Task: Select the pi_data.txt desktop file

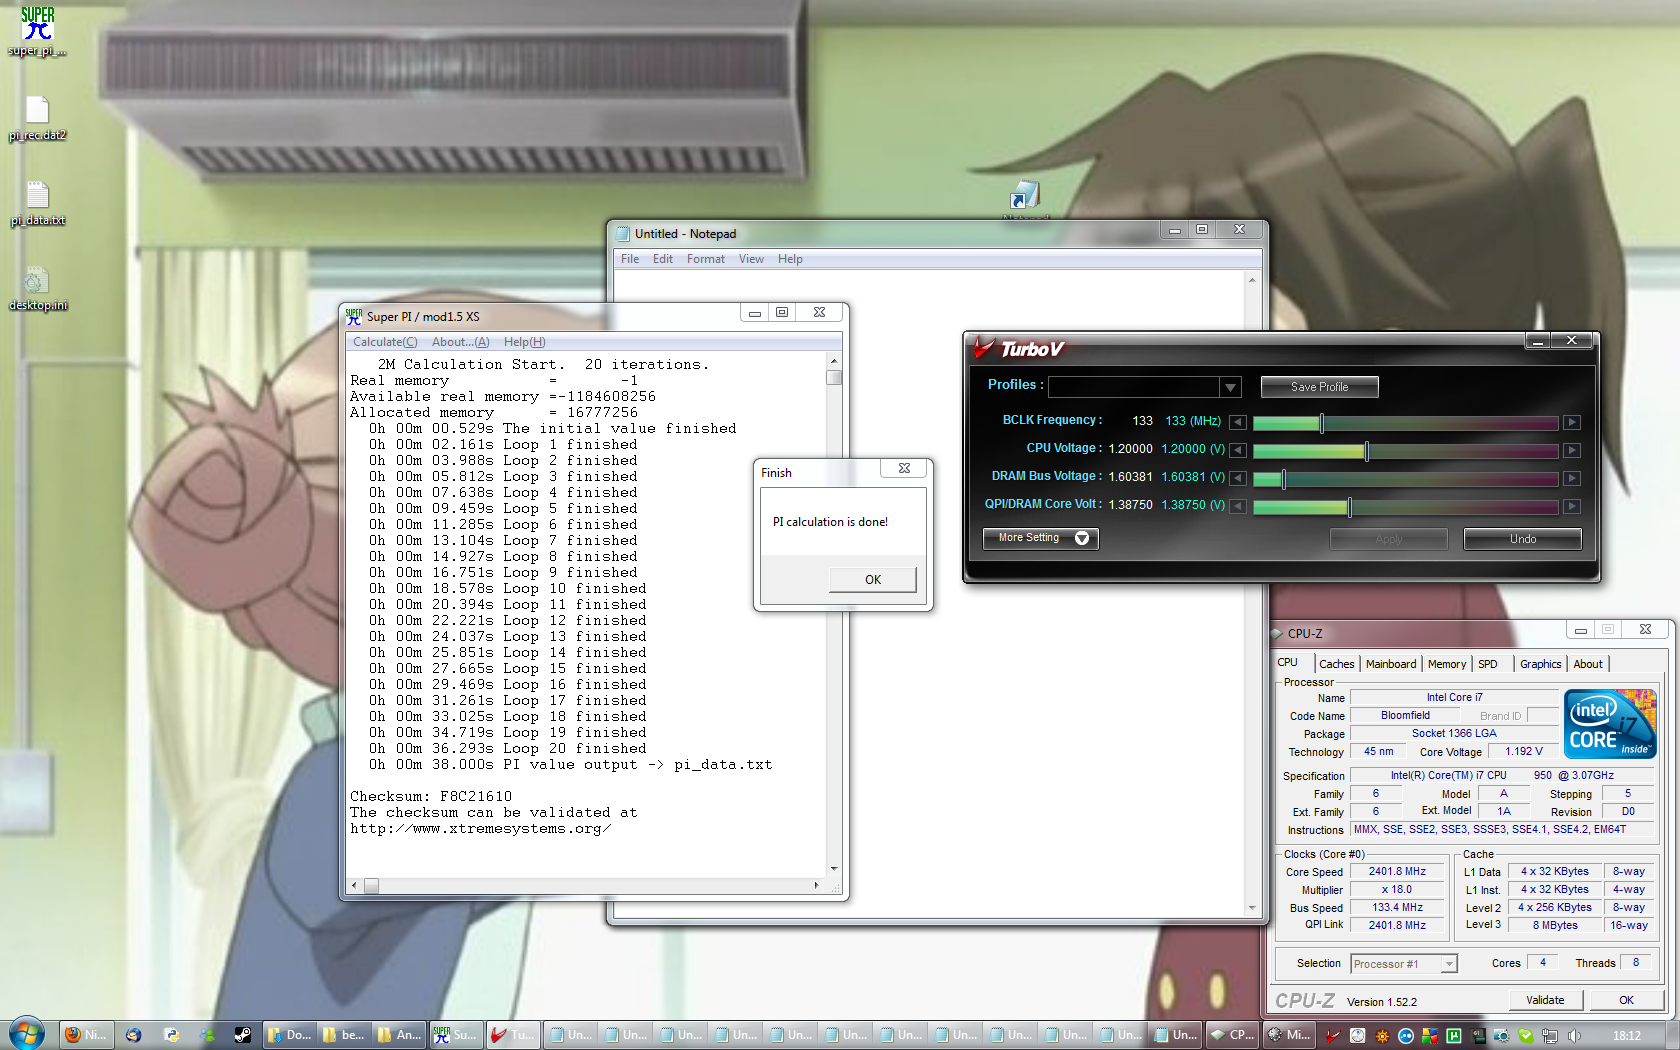Action: point(37,203)
